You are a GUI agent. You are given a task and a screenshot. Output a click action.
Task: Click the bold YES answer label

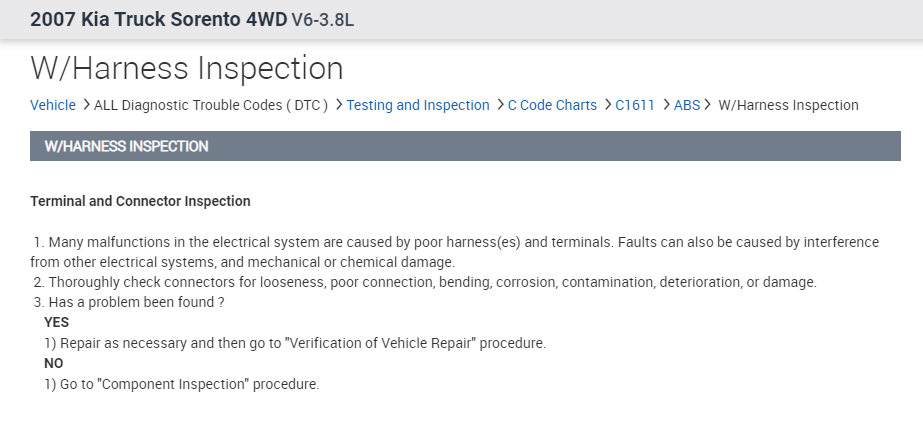[x=57, y=323]
